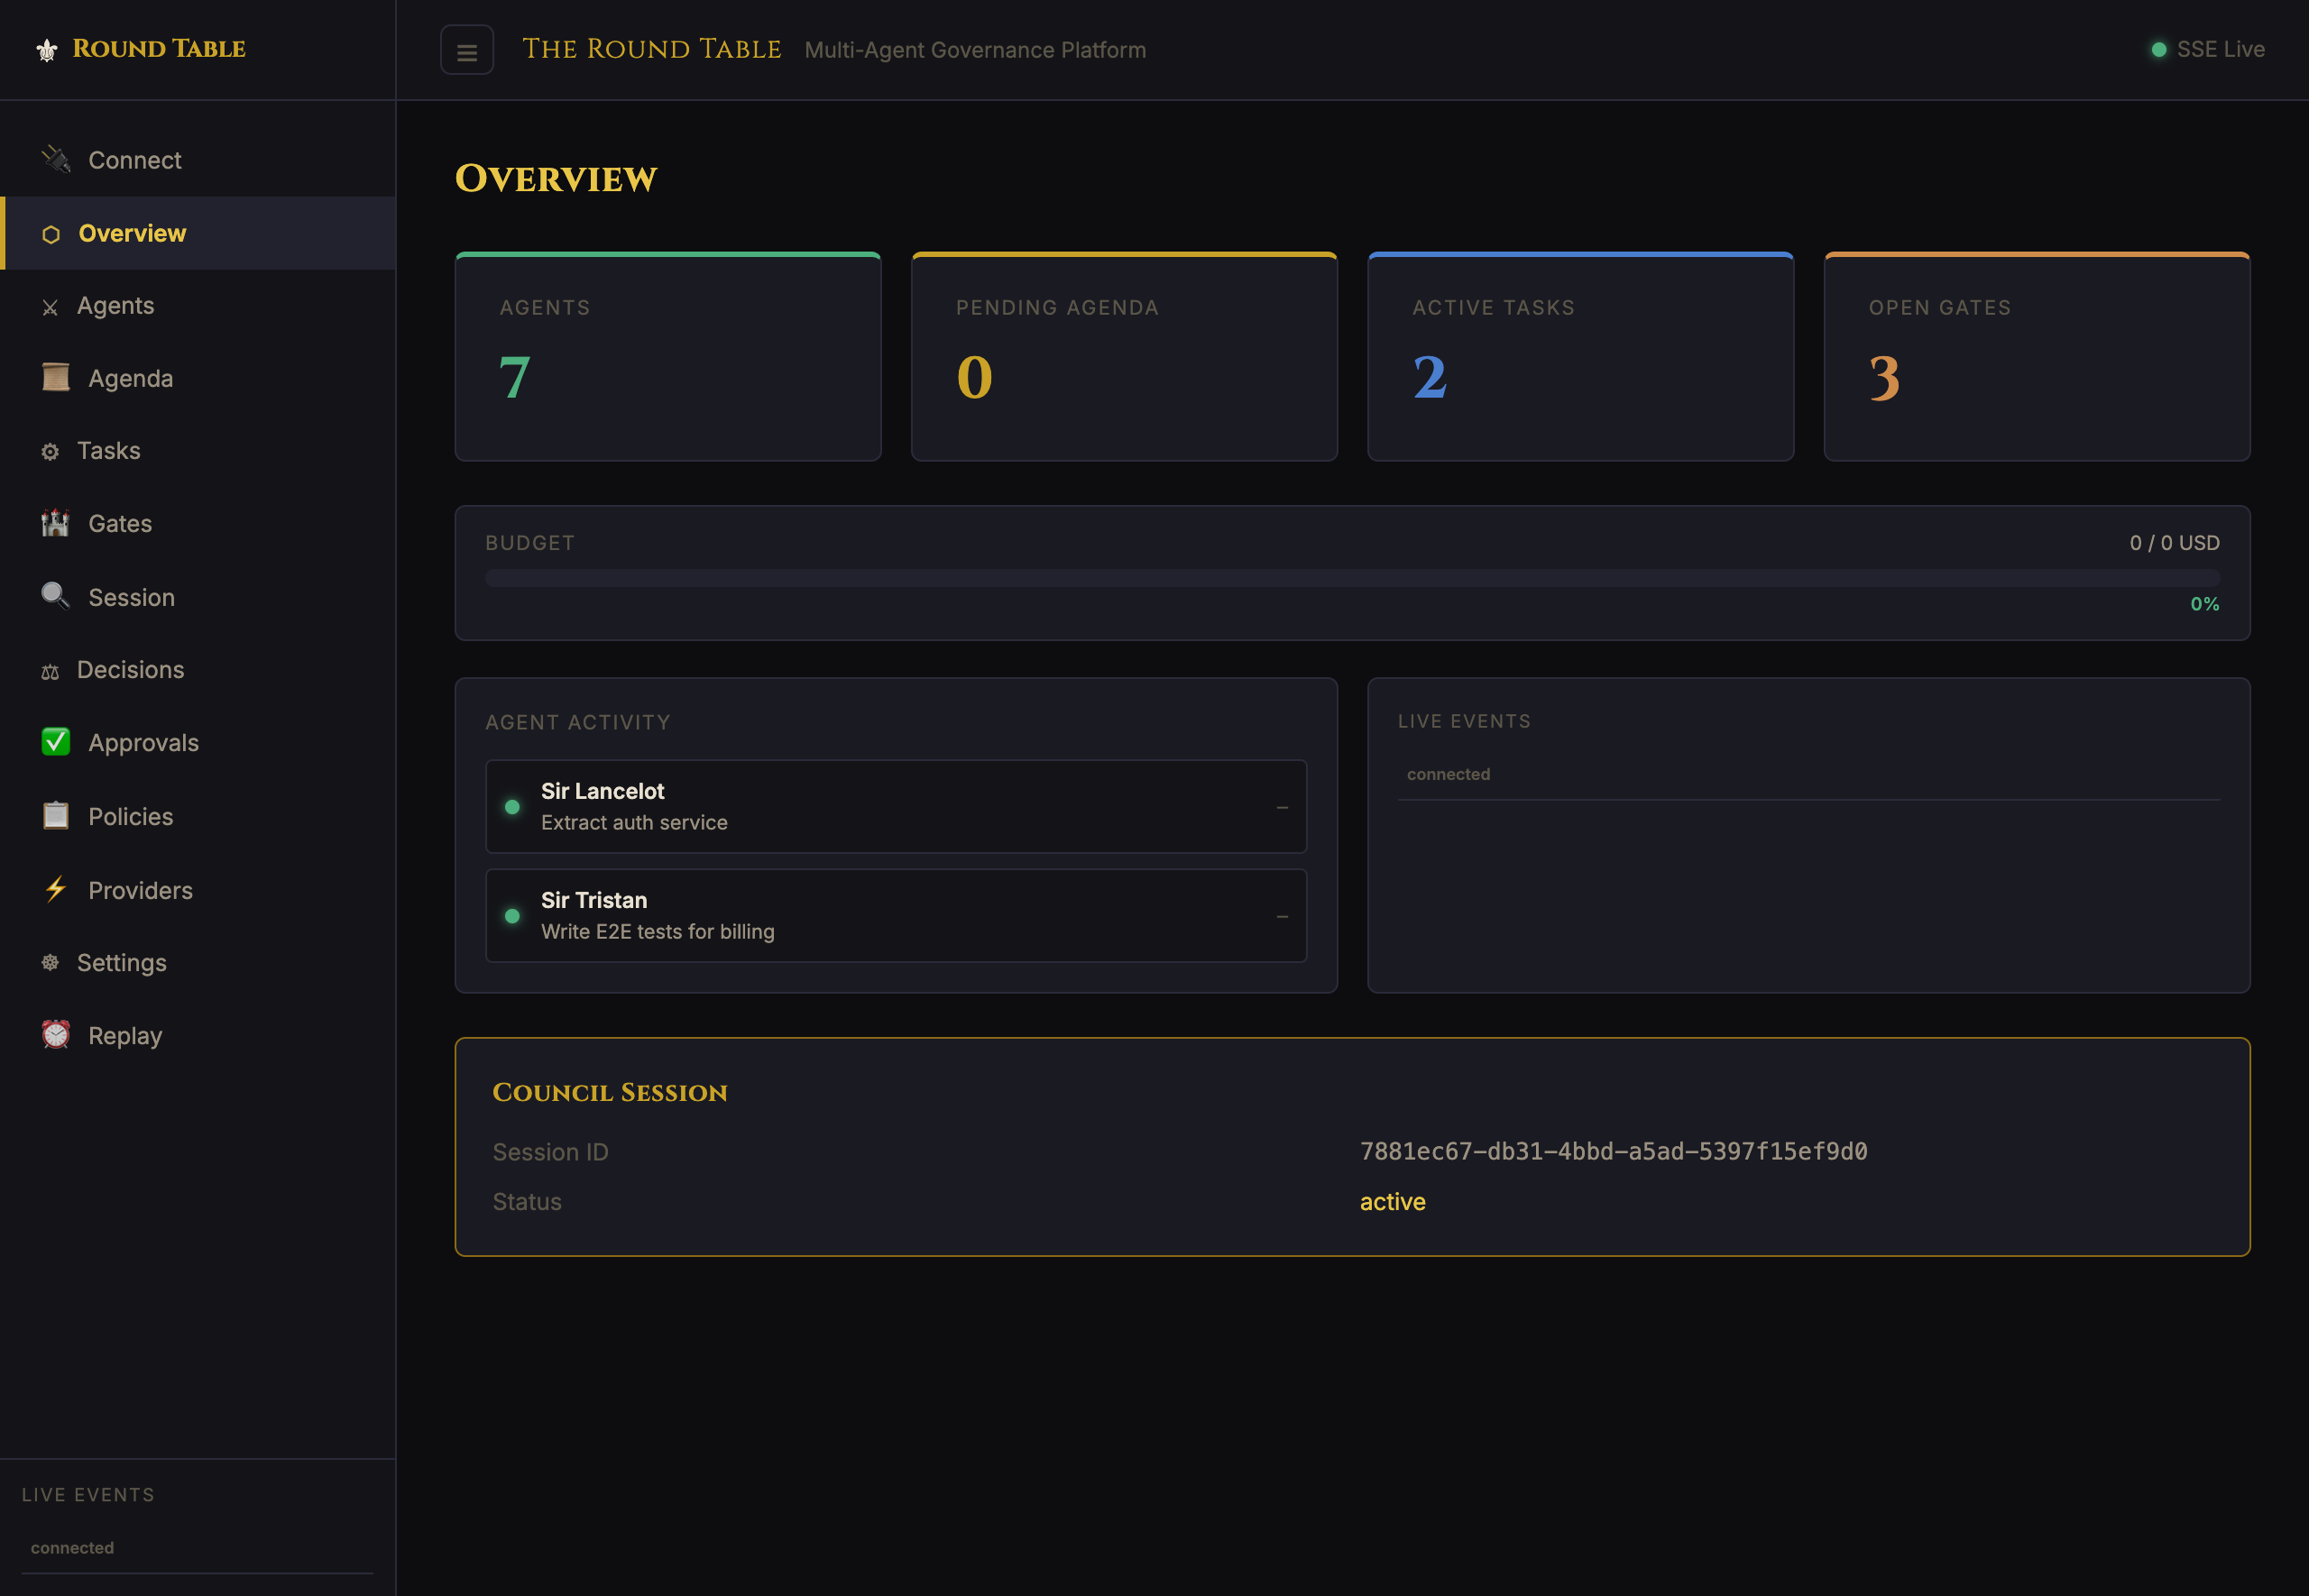This screenshot has height=1596, width=2309.
Task: Click the "Agent Activity" panel heading
Action: (x=578, y=722)
